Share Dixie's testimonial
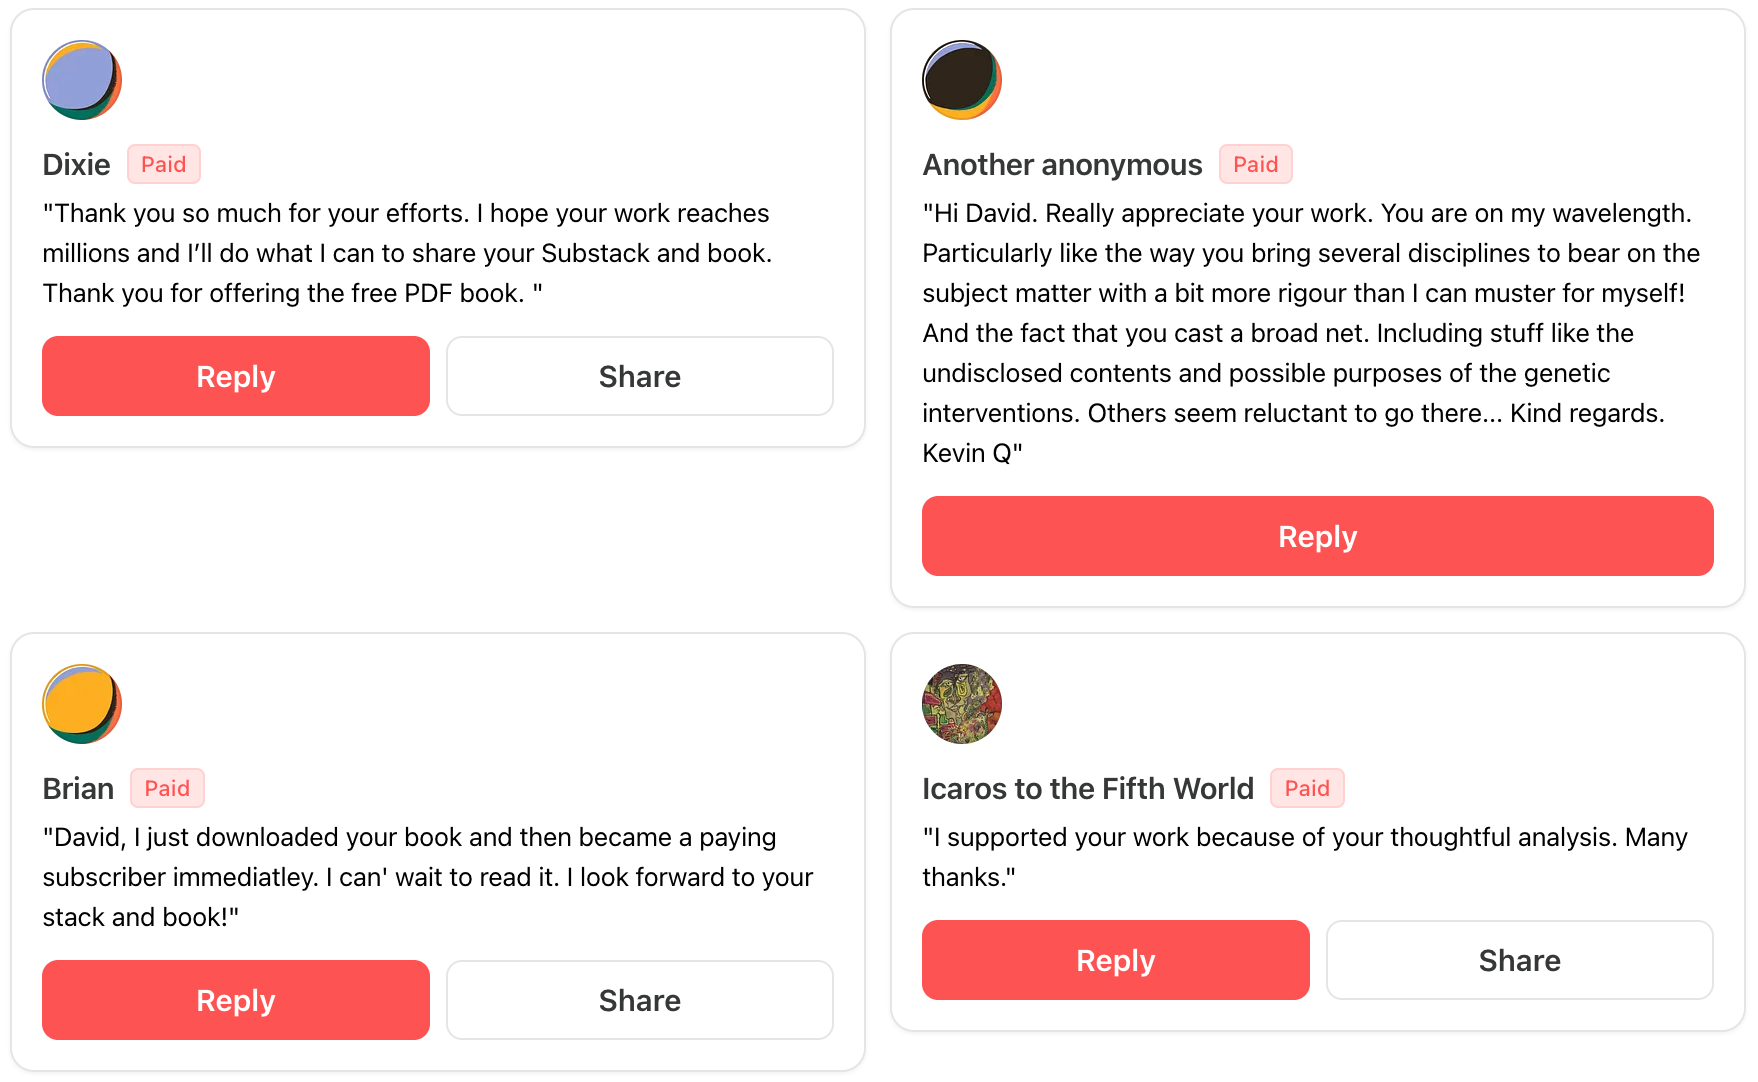The height and width of the screenshot is (1082, 1758). click(x=640, y=376)
